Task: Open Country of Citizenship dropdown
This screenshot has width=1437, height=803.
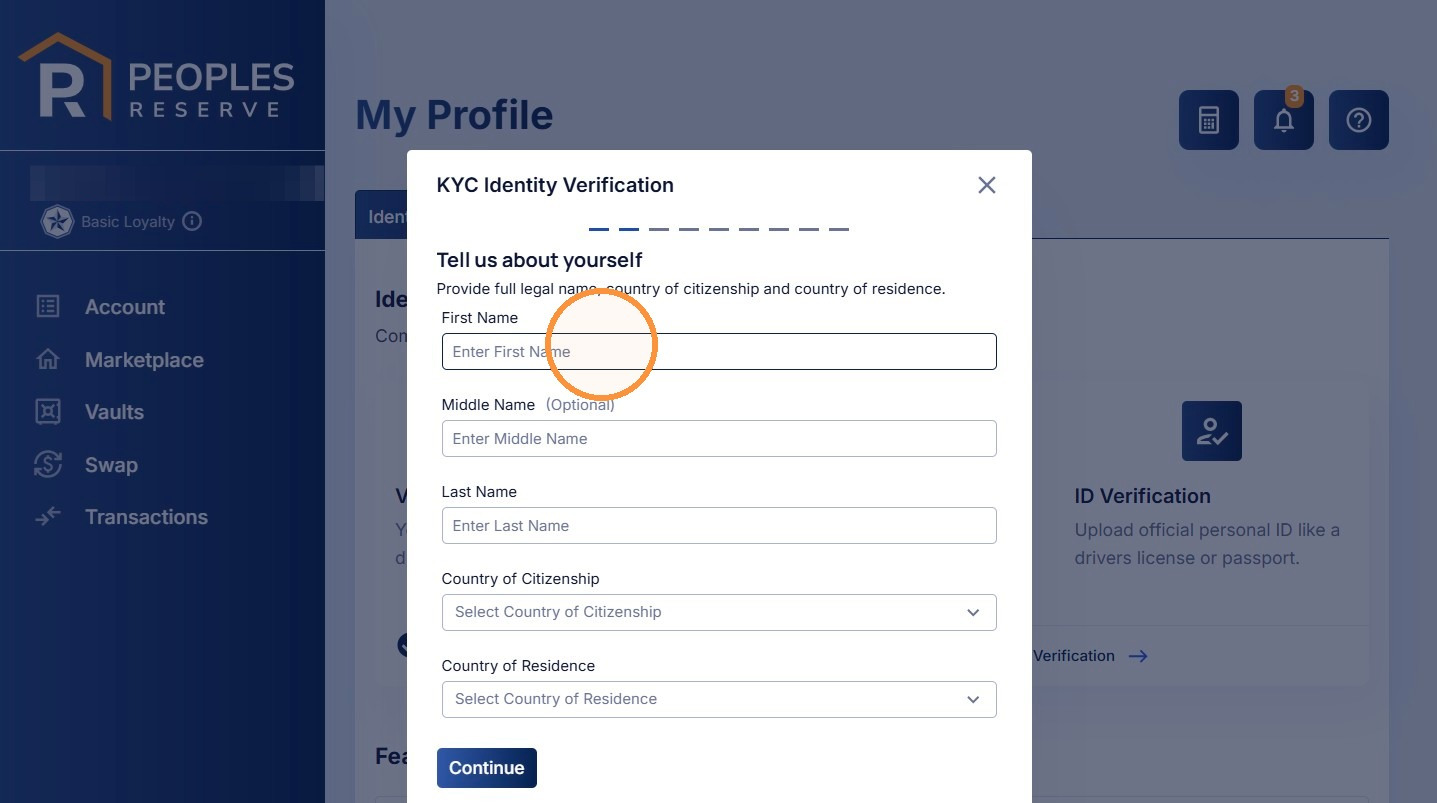Action: coord(719,612)
